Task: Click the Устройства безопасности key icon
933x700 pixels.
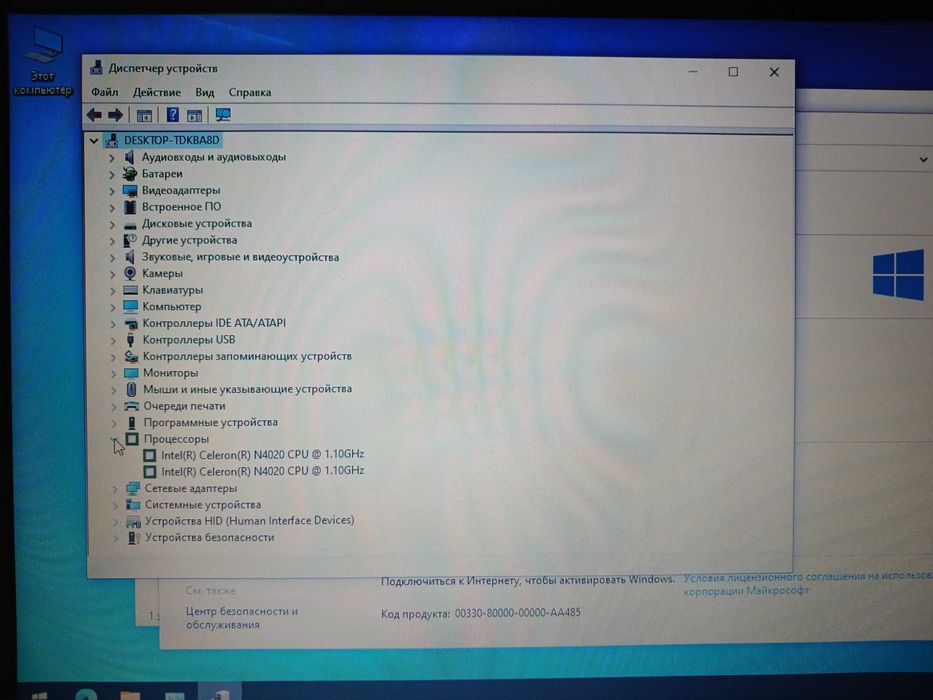Action: (x=133, y=538)
